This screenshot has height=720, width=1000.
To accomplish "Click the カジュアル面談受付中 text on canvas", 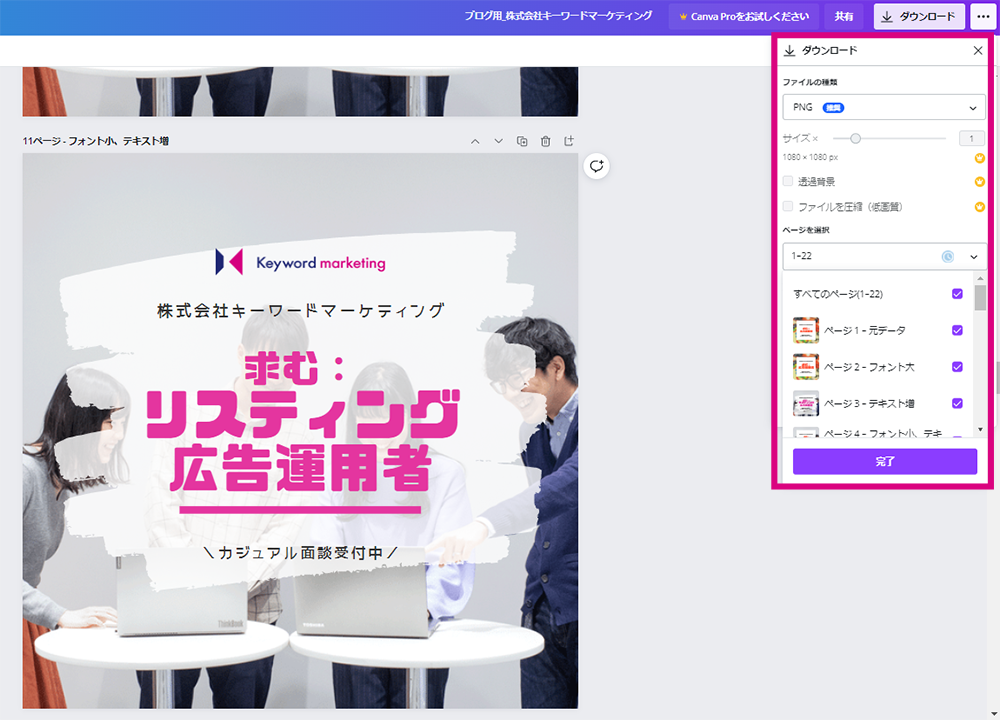I will coord(300,552).
